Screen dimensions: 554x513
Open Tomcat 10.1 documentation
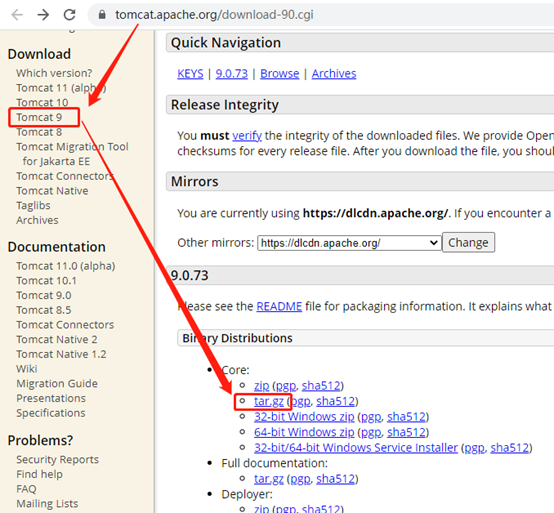(46, 281)
